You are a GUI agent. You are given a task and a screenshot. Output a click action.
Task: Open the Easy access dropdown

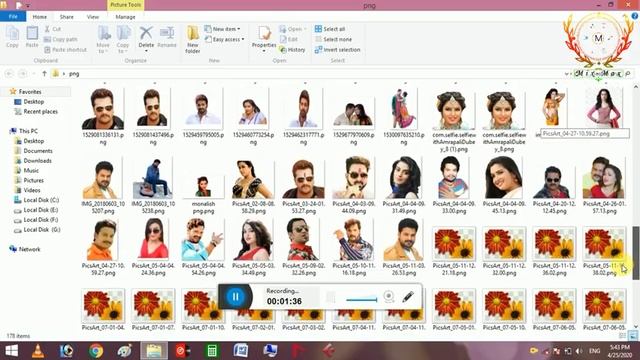coord(224,39)
